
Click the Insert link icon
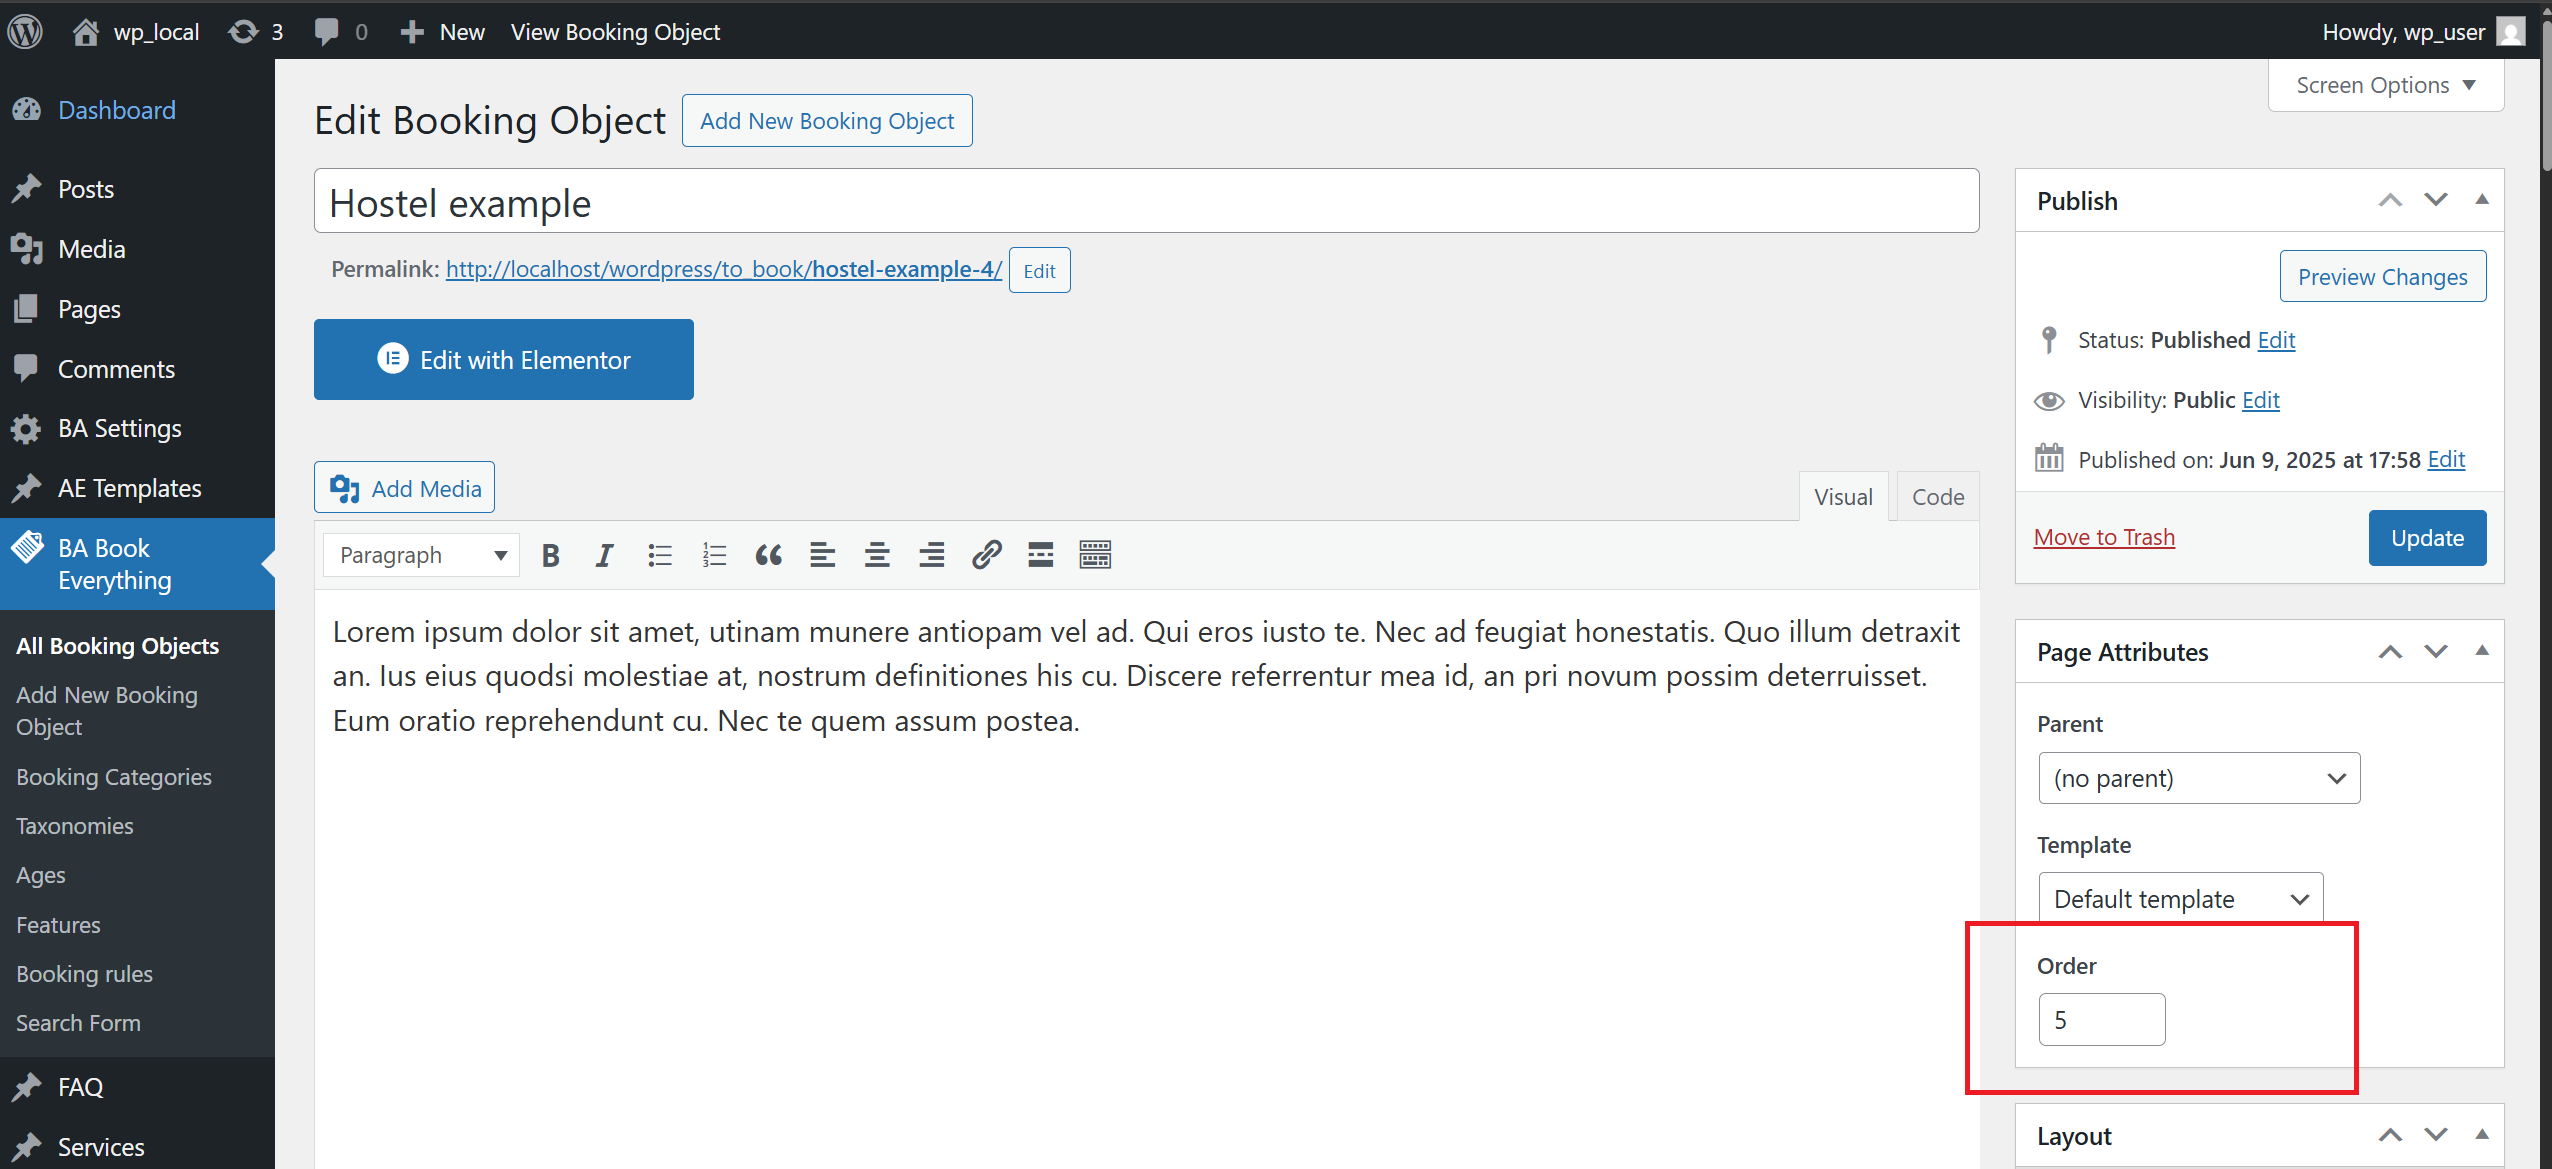986,555
